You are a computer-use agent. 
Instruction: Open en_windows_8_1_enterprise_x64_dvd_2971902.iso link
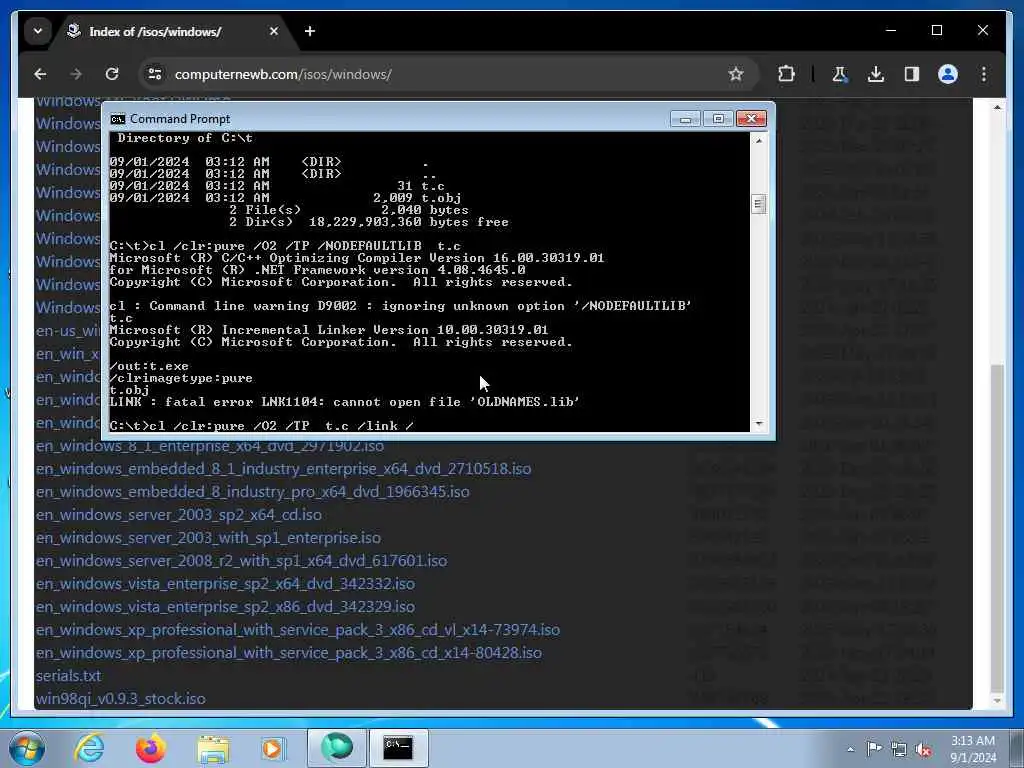[210, 445]
